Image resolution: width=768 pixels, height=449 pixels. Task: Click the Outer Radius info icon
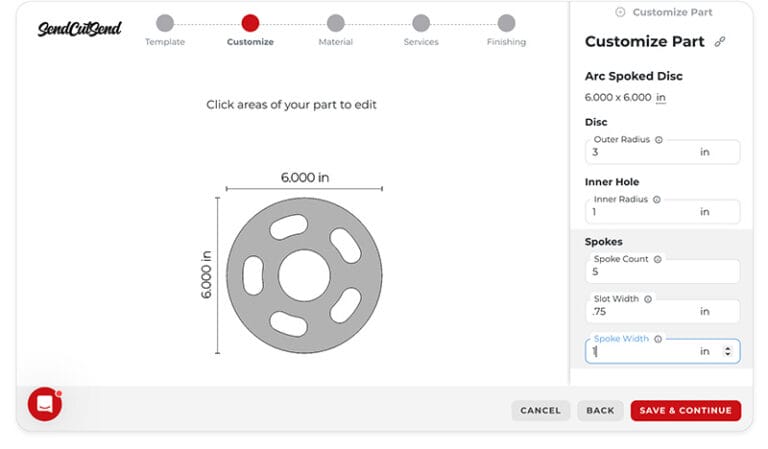click(658, 140)
